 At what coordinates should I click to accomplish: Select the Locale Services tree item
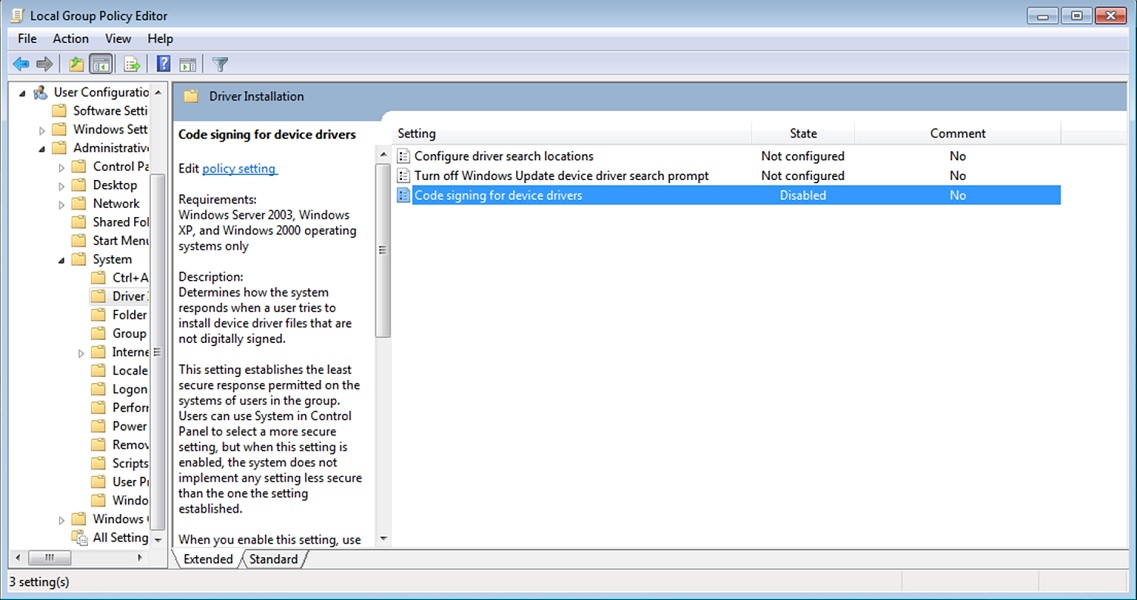pos(130,371)
